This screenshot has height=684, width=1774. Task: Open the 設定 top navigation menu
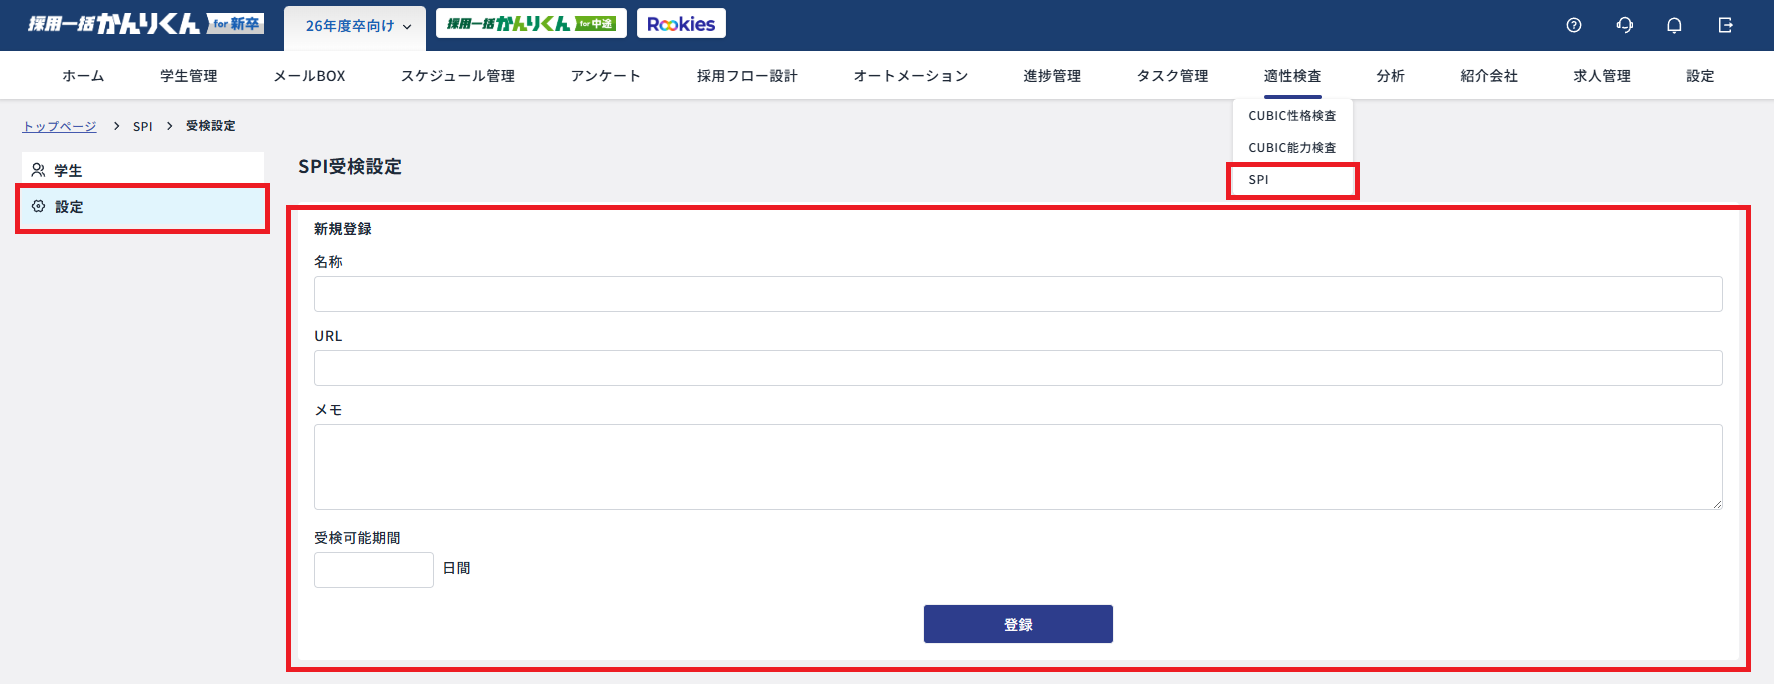[1700, 76]
